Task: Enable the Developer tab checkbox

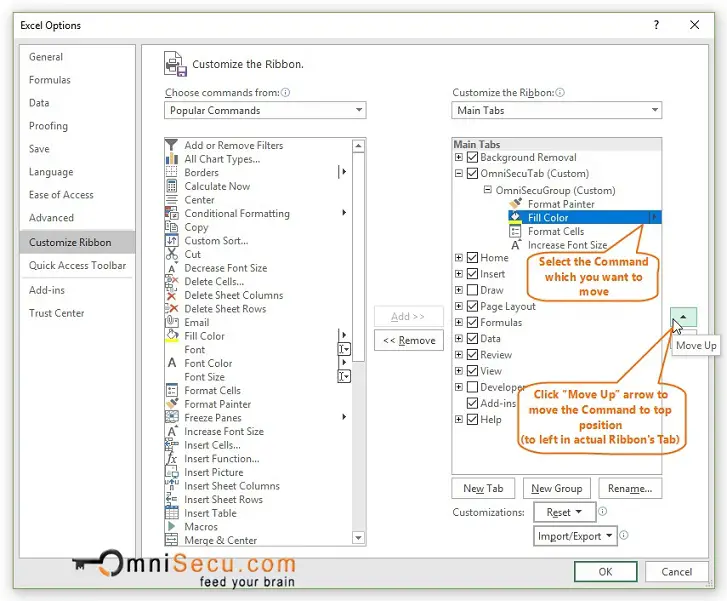Action: (472, 387)
